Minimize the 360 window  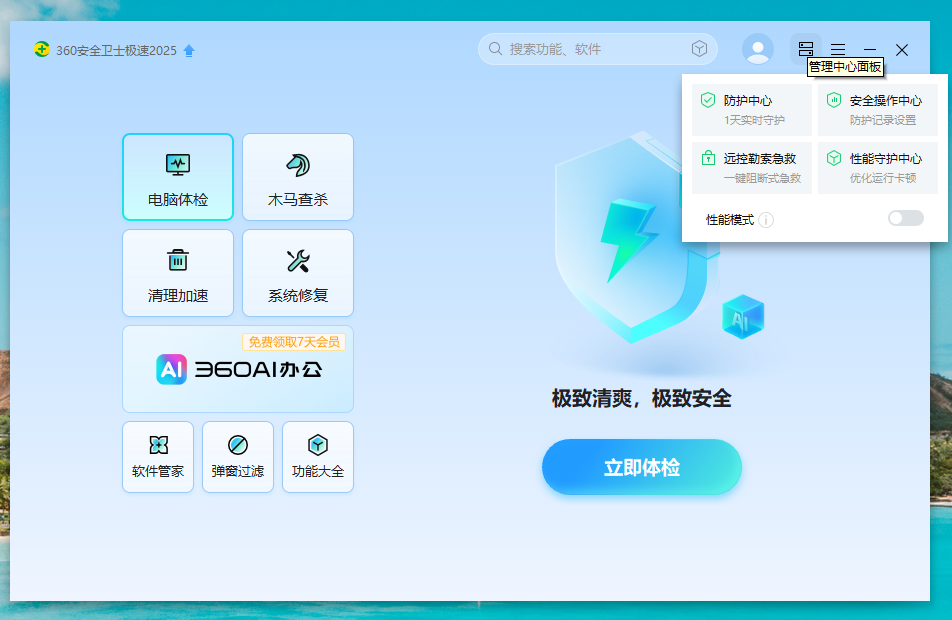click(870, 49)
